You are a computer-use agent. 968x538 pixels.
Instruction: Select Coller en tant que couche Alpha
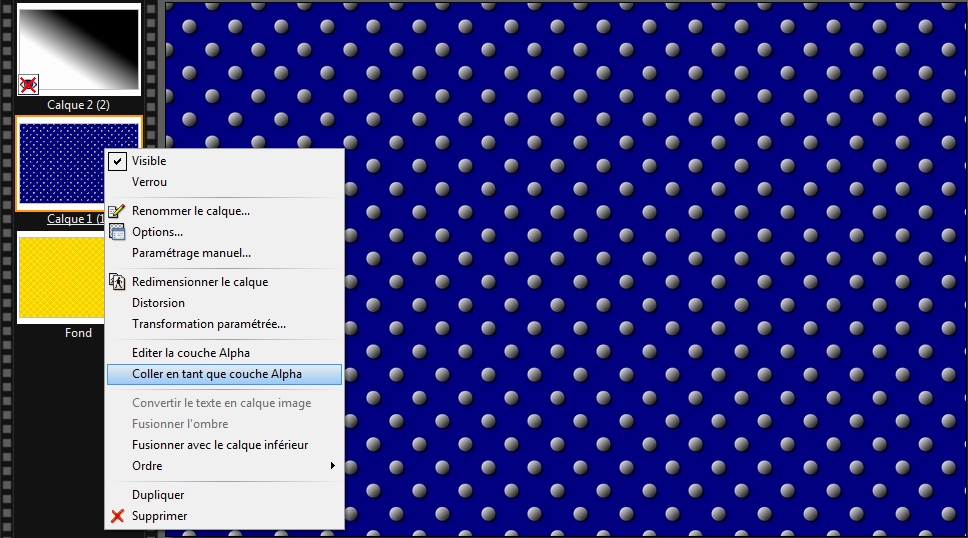(224, 374)
